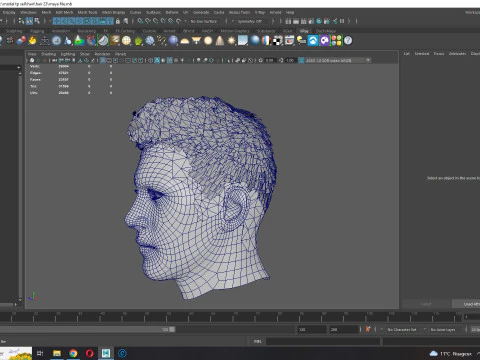The height and width of the screenshot is (360, 480).
Task: Click the cone spotlight shelf icon
Action: coord(220,41)
